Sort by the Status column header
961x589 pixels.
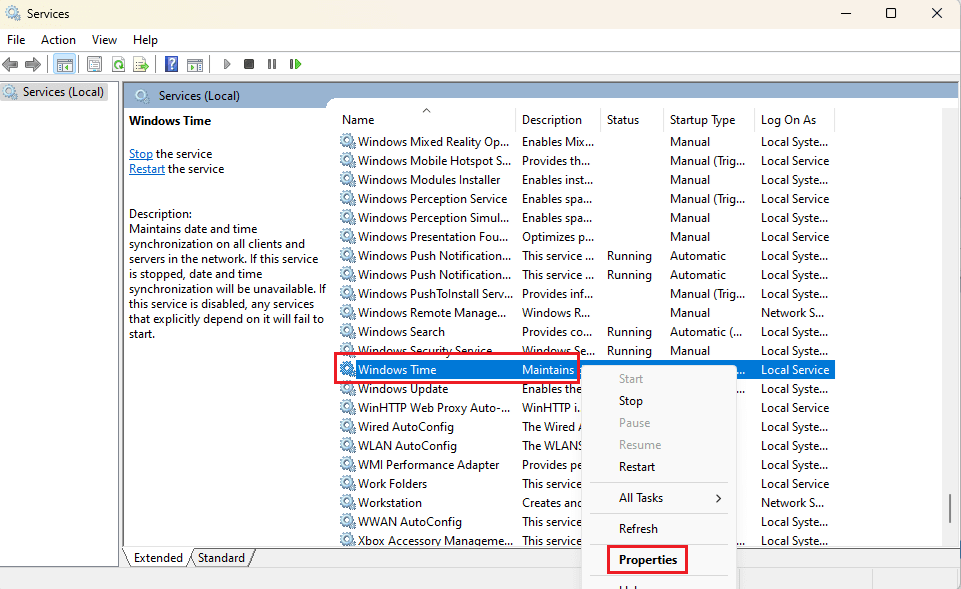pyautogui.click(x=632, y=120)
